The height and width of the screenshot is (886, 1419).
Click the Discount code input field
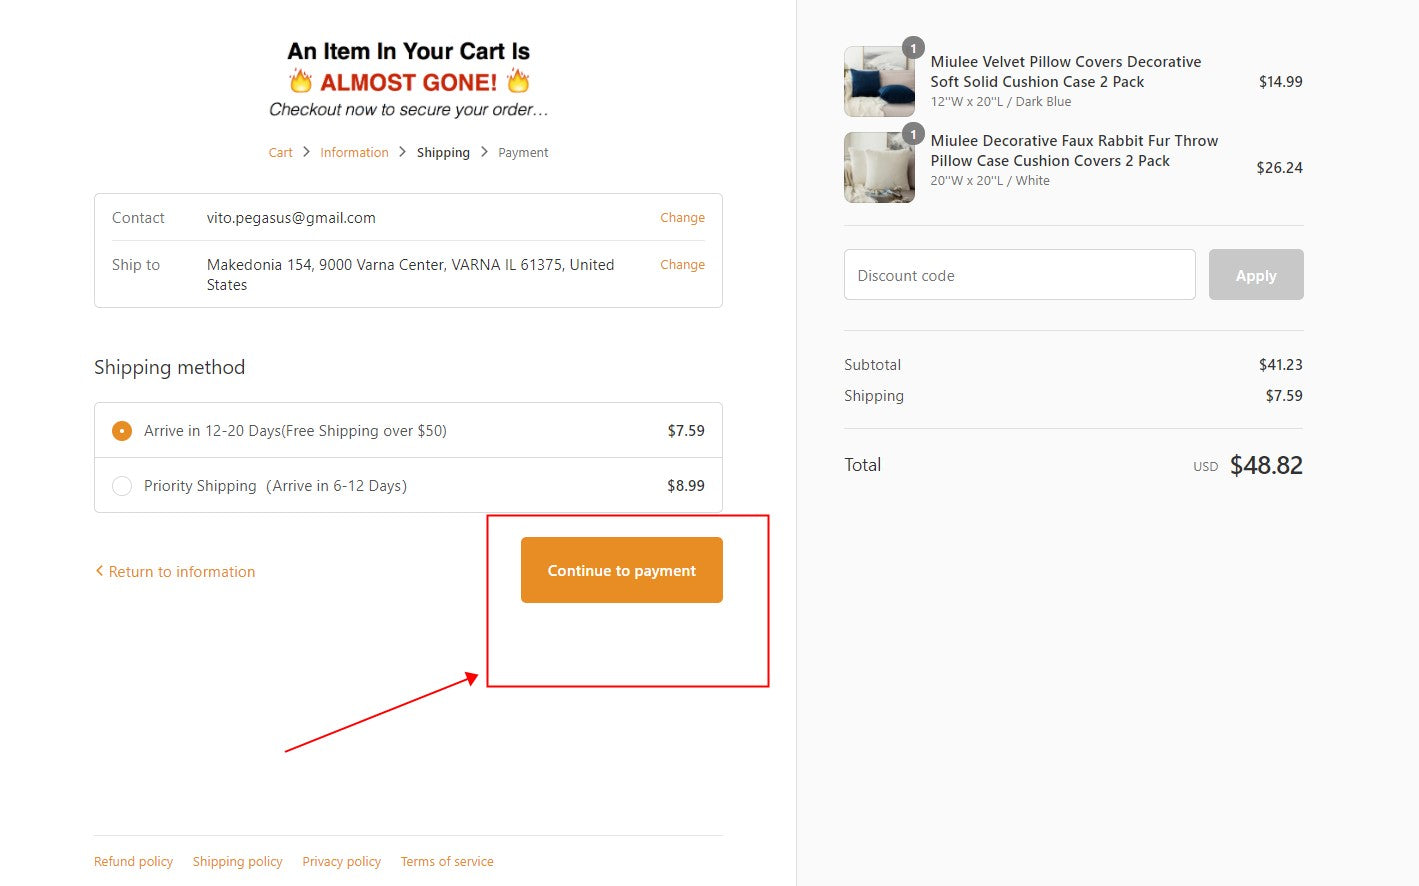click(1019, 275)
